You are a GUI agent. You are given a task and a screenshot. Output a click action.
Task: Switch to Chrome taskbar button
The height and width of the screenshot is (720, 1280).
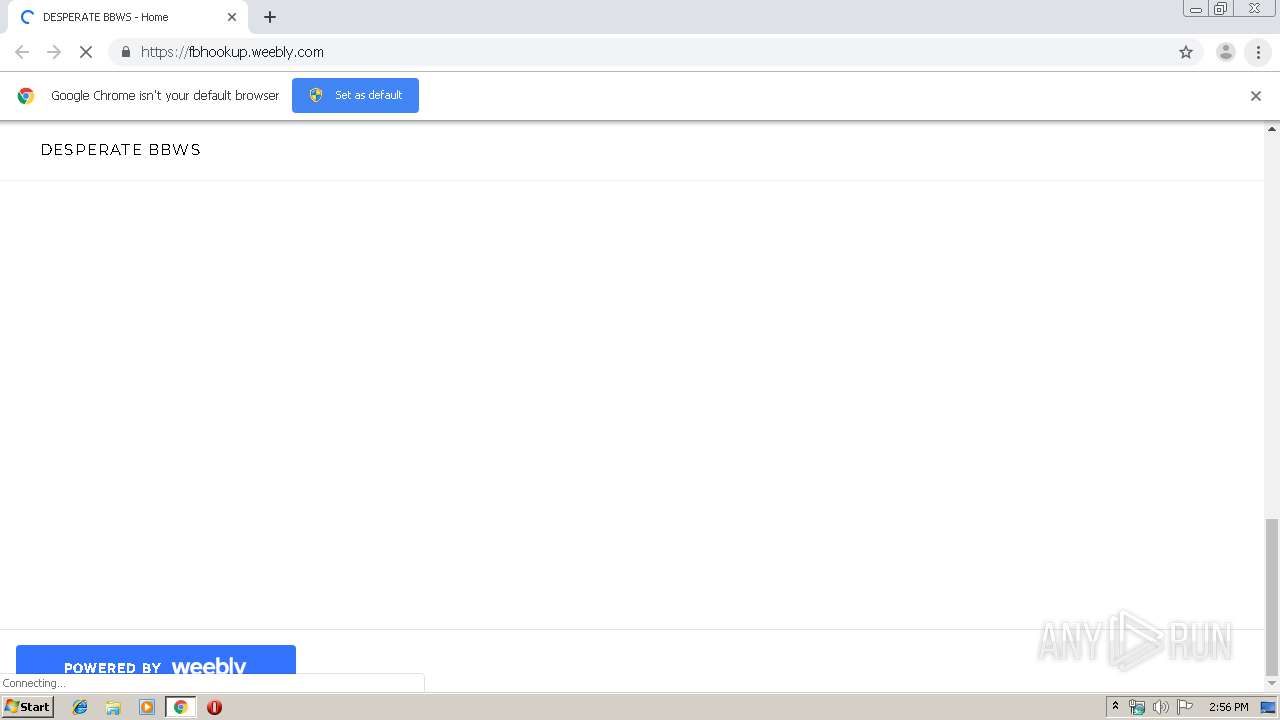point(180,707)
